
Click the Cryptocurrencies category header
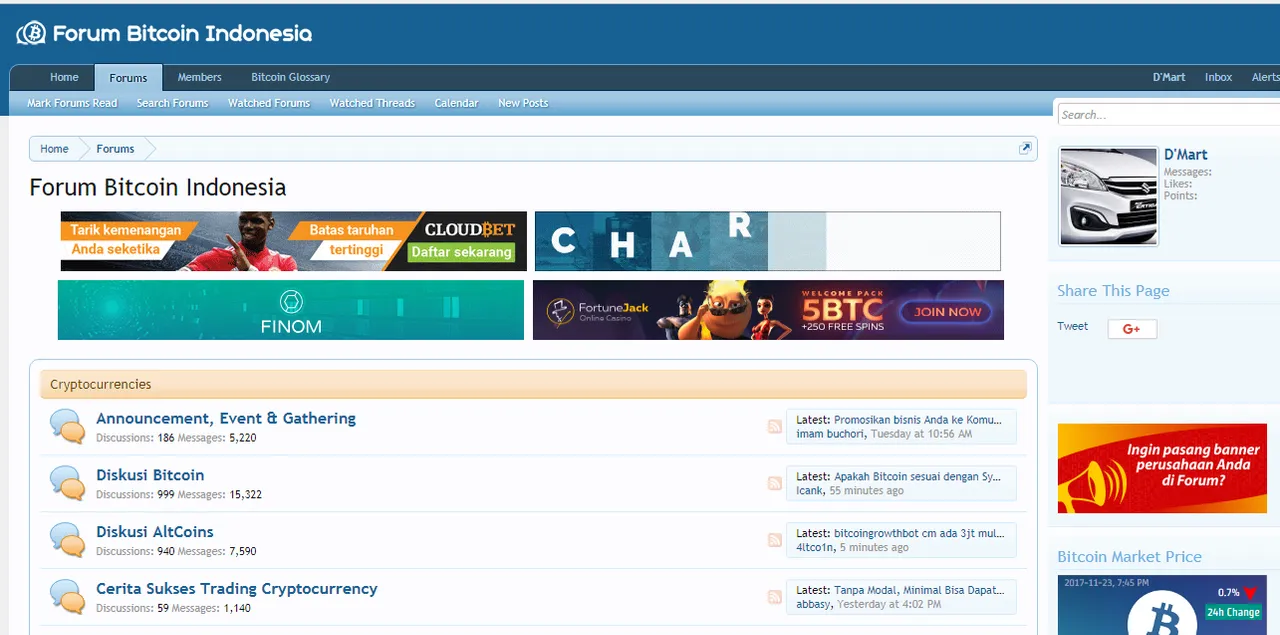click(x=533, y=384)
